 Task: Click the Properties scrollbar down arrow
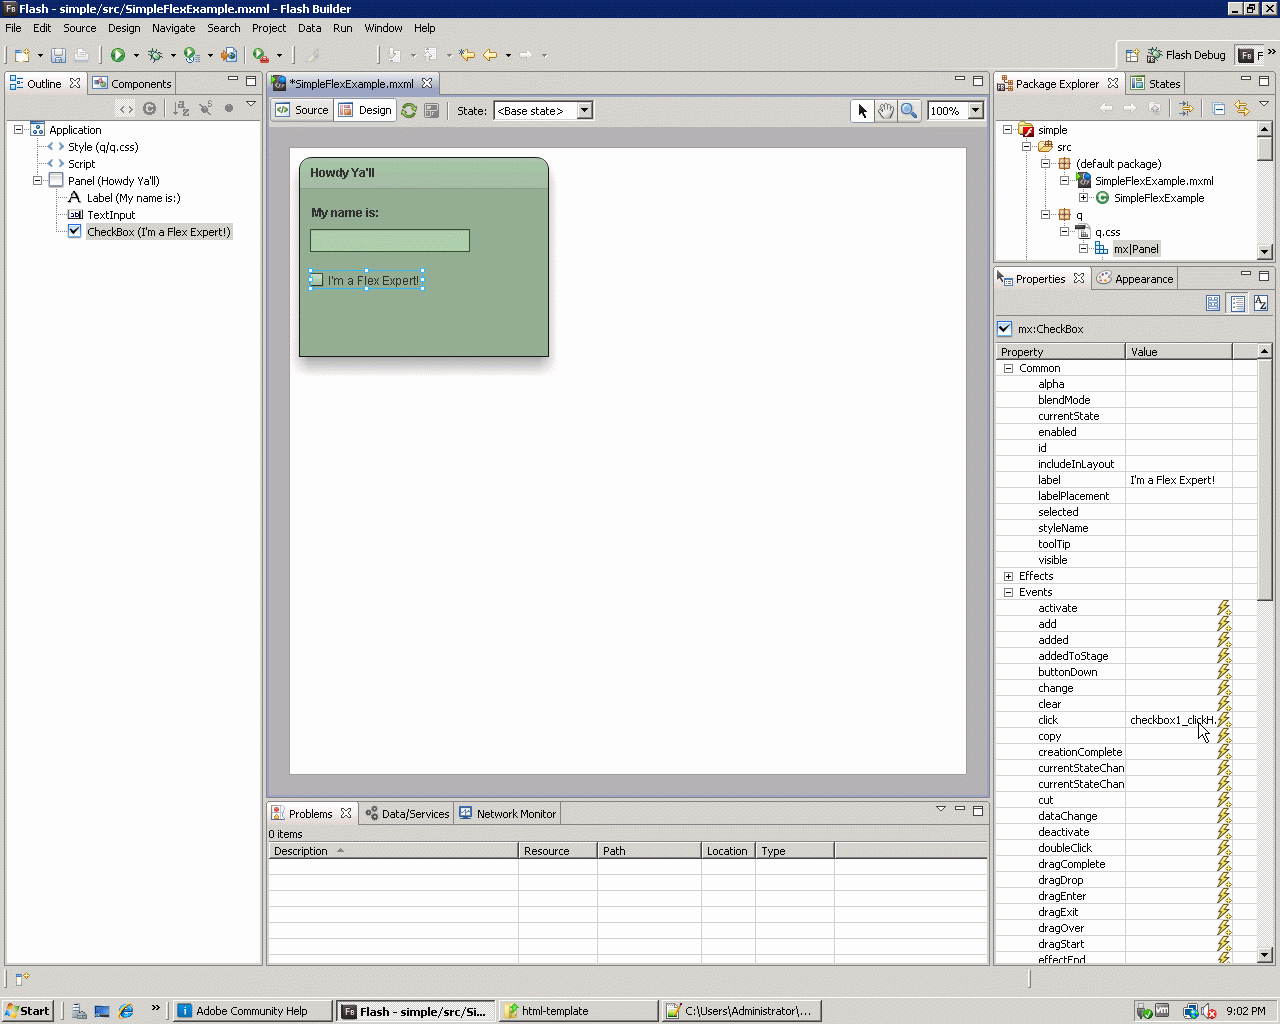1265,955
